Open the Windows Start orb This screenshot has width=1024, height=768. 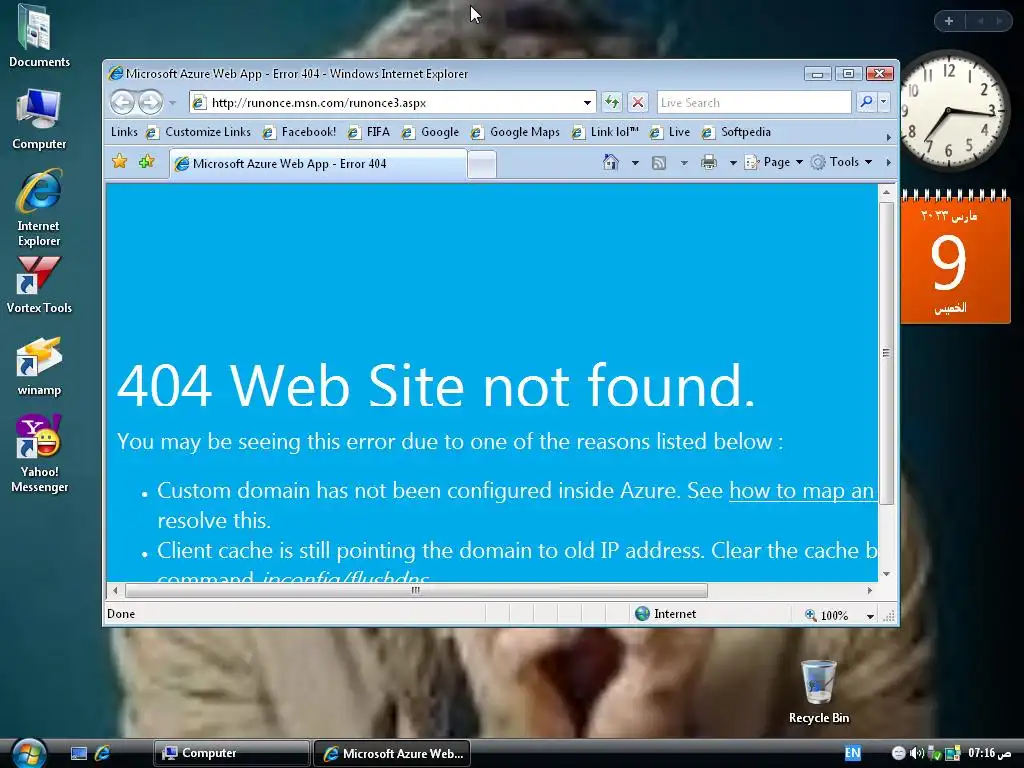pyautogui.click(x=29, y=753)
